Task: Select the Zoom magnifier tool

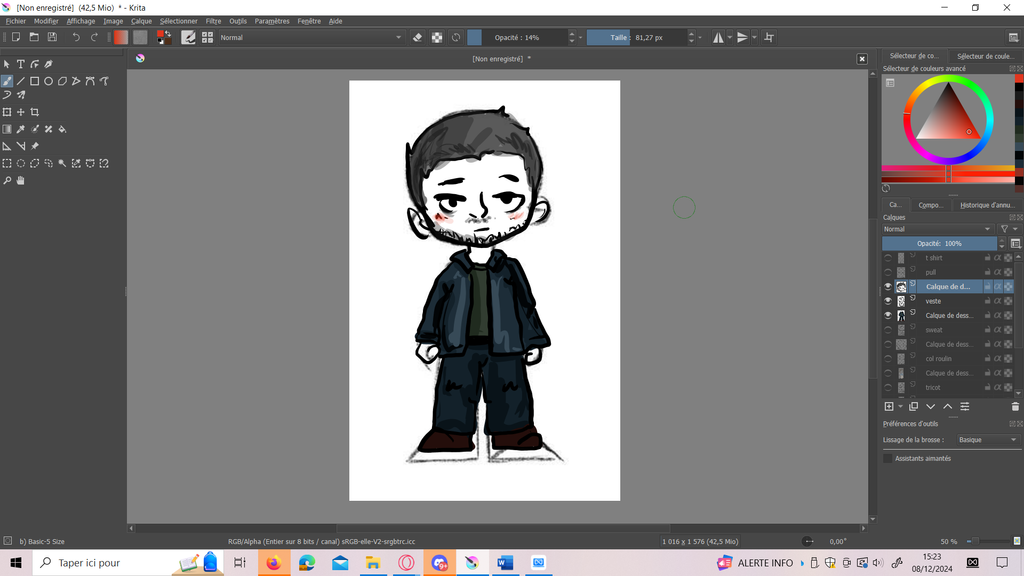Action: coord(7,181)
